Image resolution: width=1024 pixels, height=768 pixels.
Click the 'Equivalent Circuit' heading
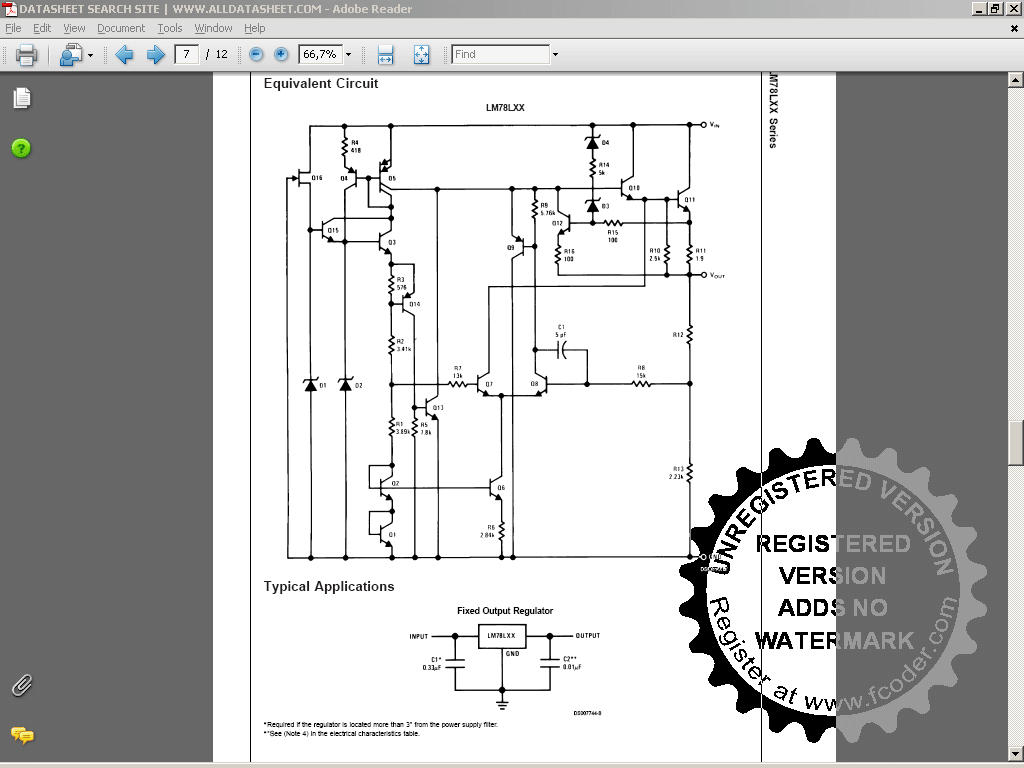coord(321,84)
